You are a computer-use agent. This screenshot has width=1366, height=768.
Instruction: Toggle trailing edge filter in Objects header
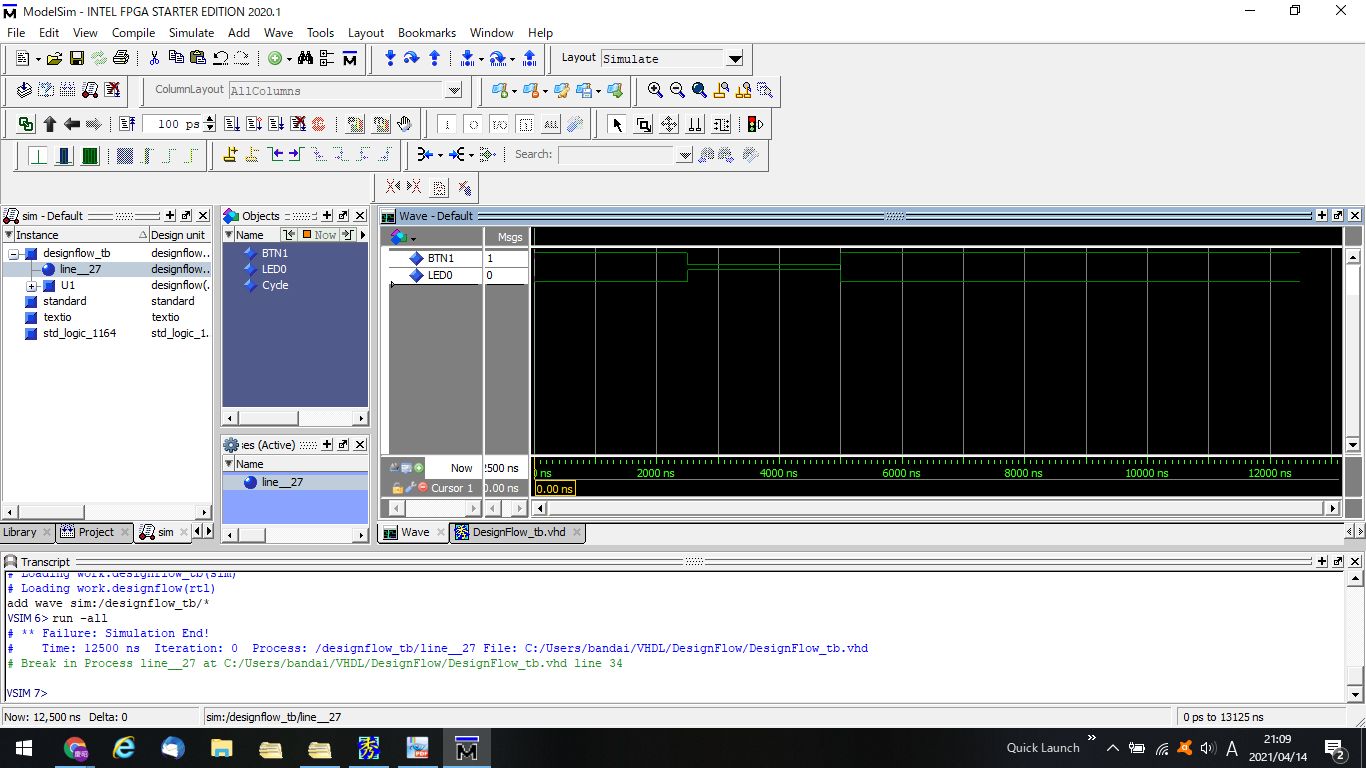347,235
